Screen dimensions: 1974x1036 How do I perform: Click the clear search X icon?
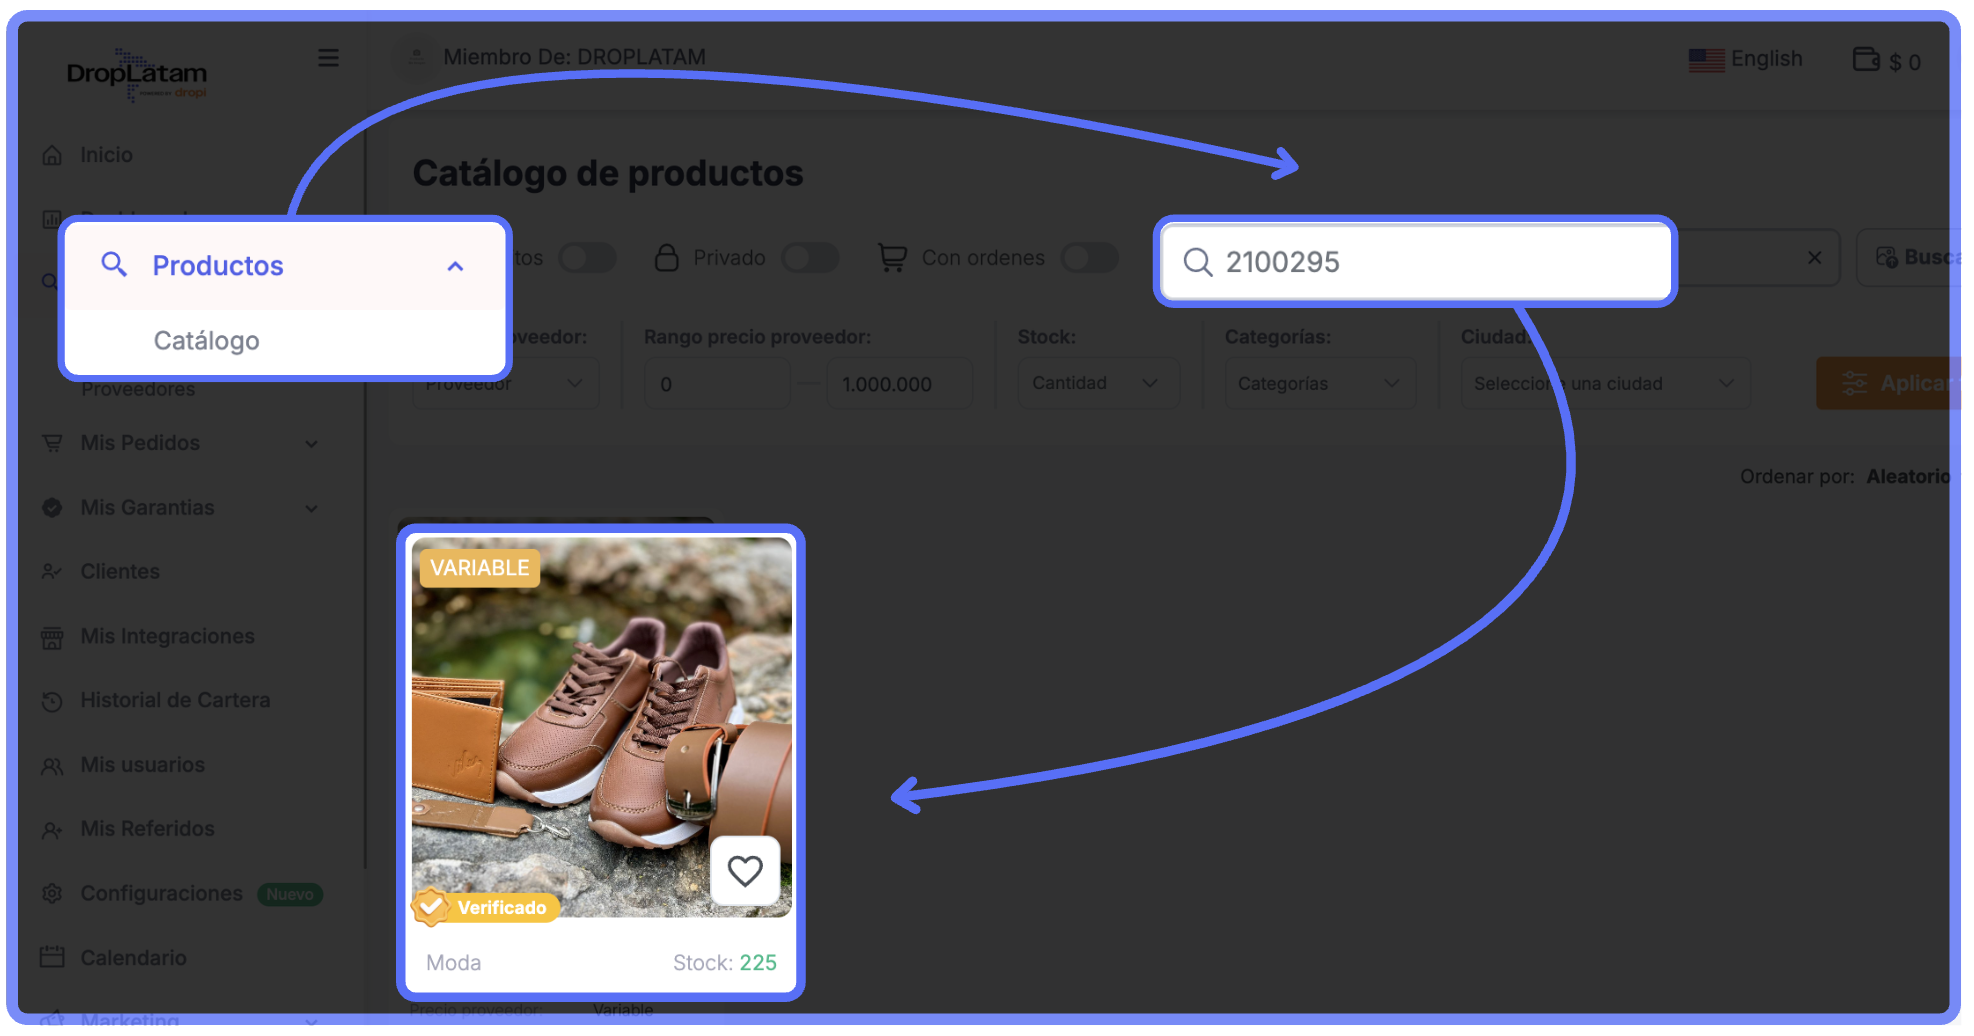[1814, 258]
